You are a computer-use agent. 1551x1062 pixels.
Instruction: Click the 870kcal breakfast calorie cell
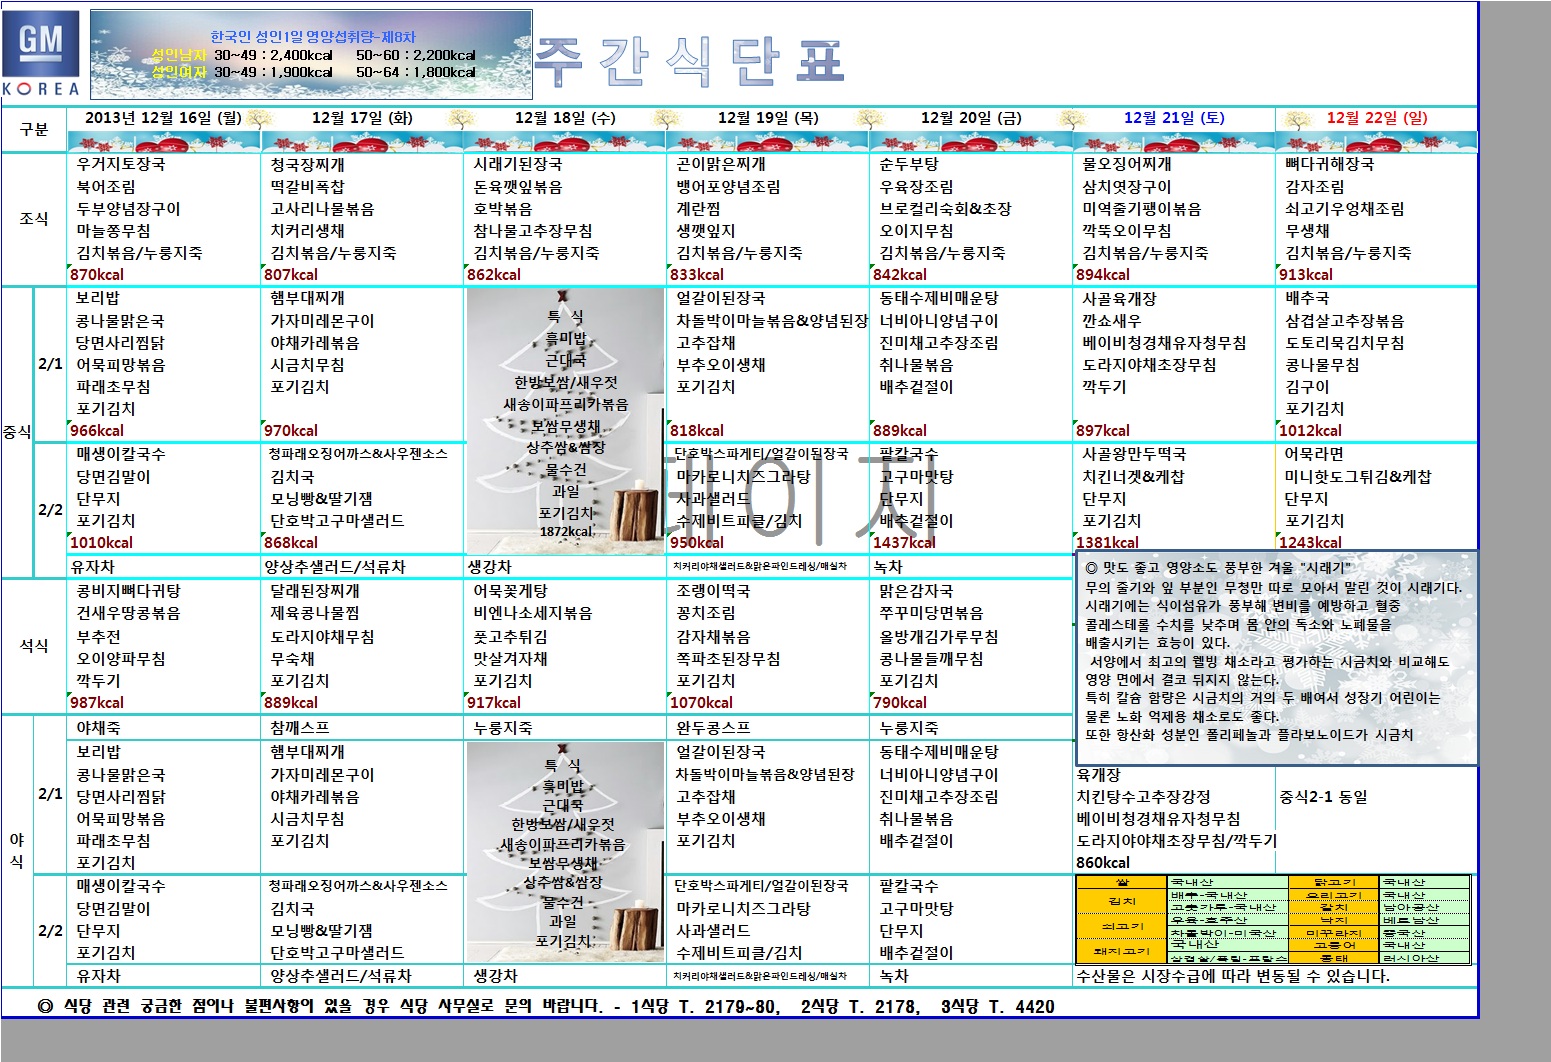98,275
